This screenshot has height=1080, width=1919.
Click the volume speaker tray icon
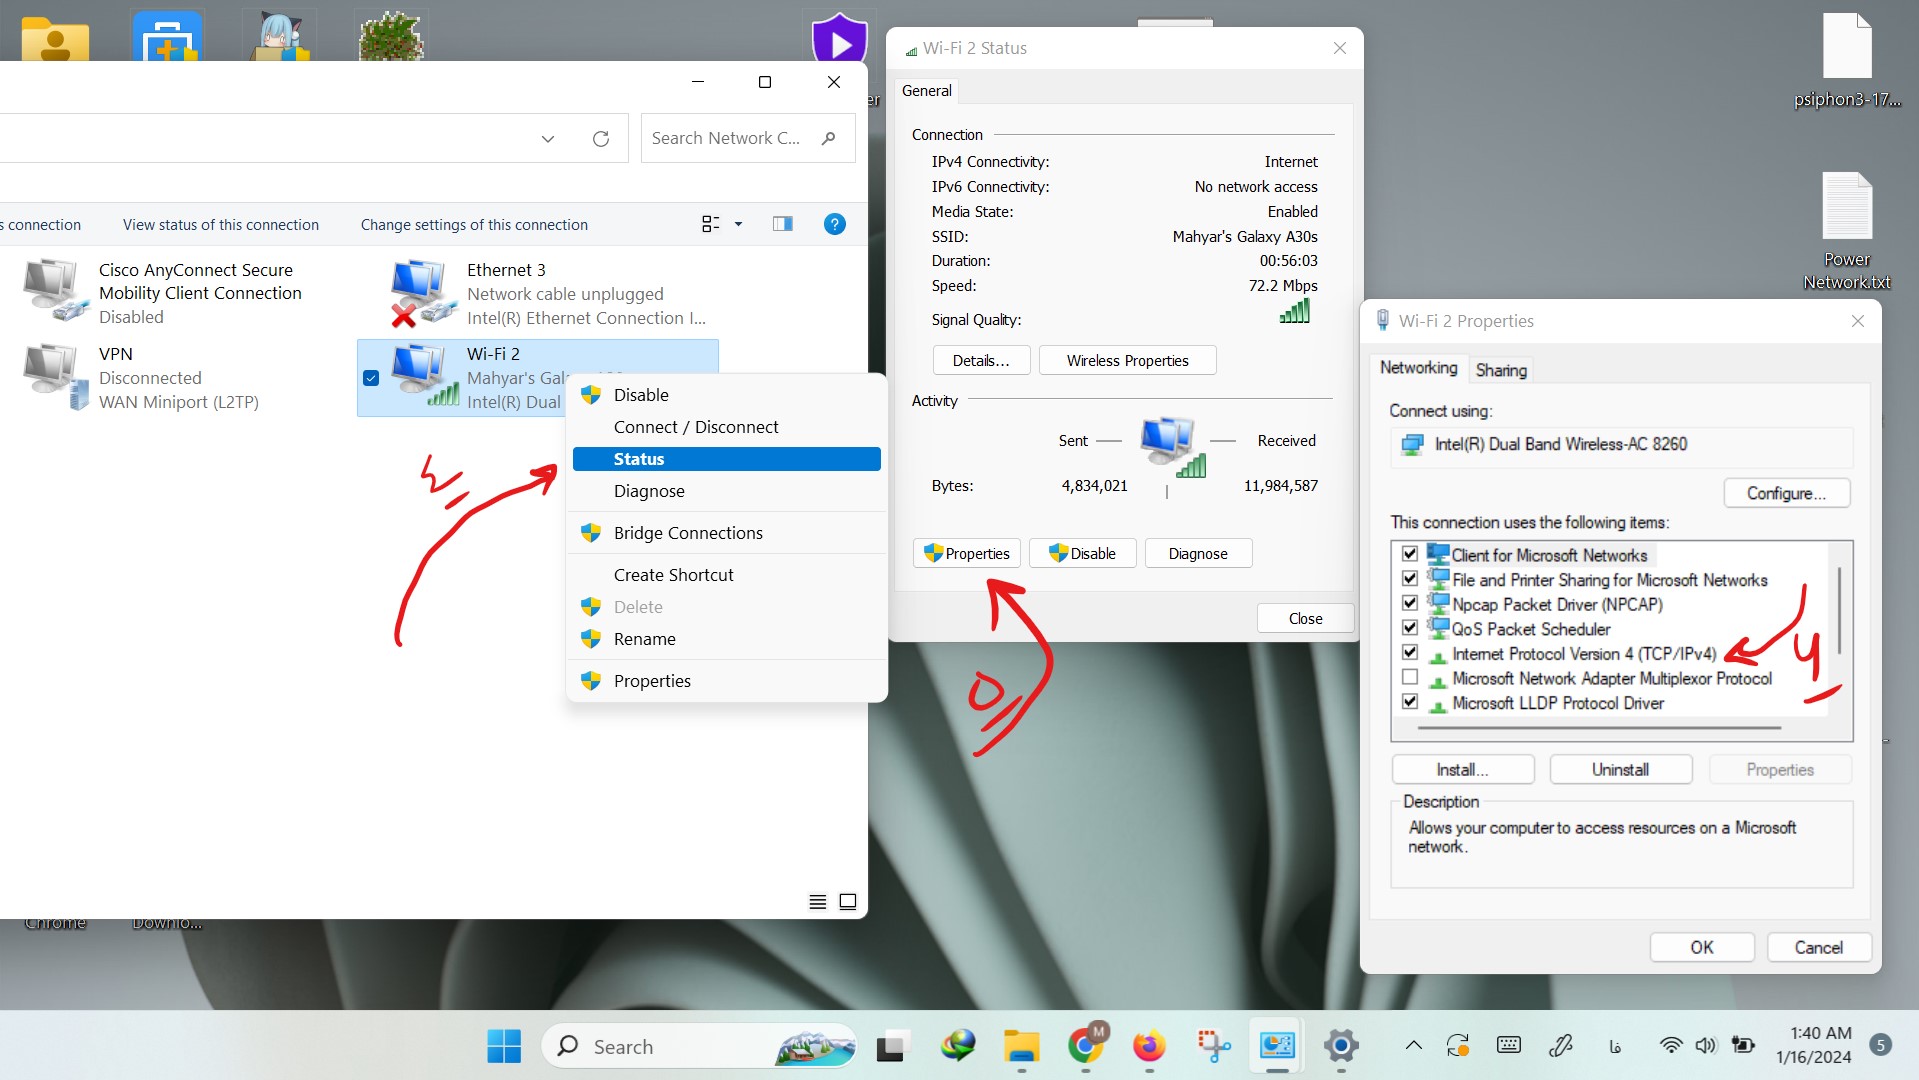pyautogui.click(x=1705, y=1046)
